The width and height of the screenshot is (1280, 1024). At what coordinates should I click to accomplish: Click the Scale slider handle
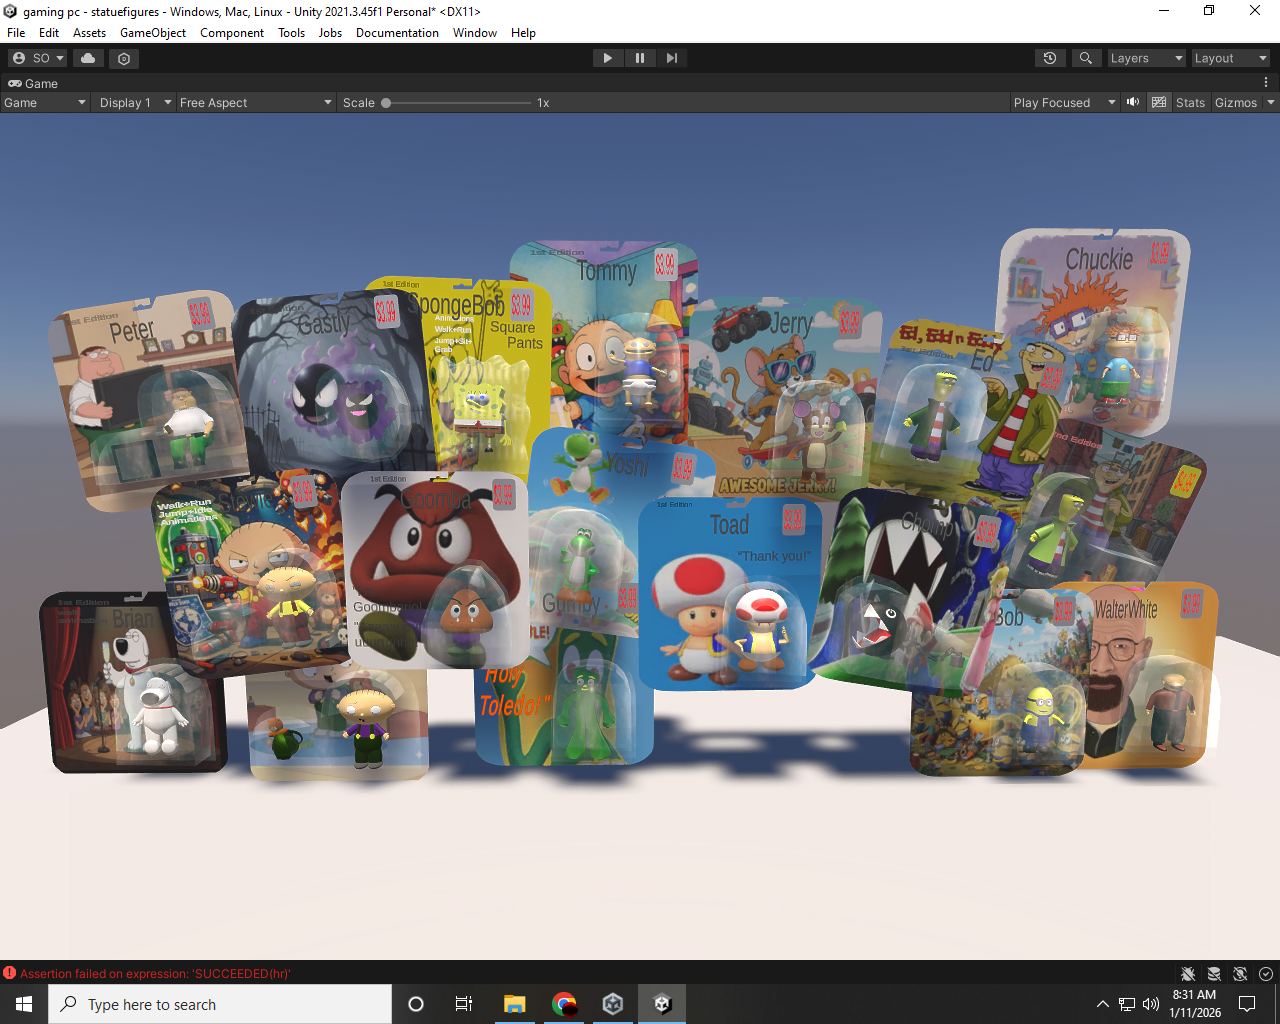coord(386,102)
